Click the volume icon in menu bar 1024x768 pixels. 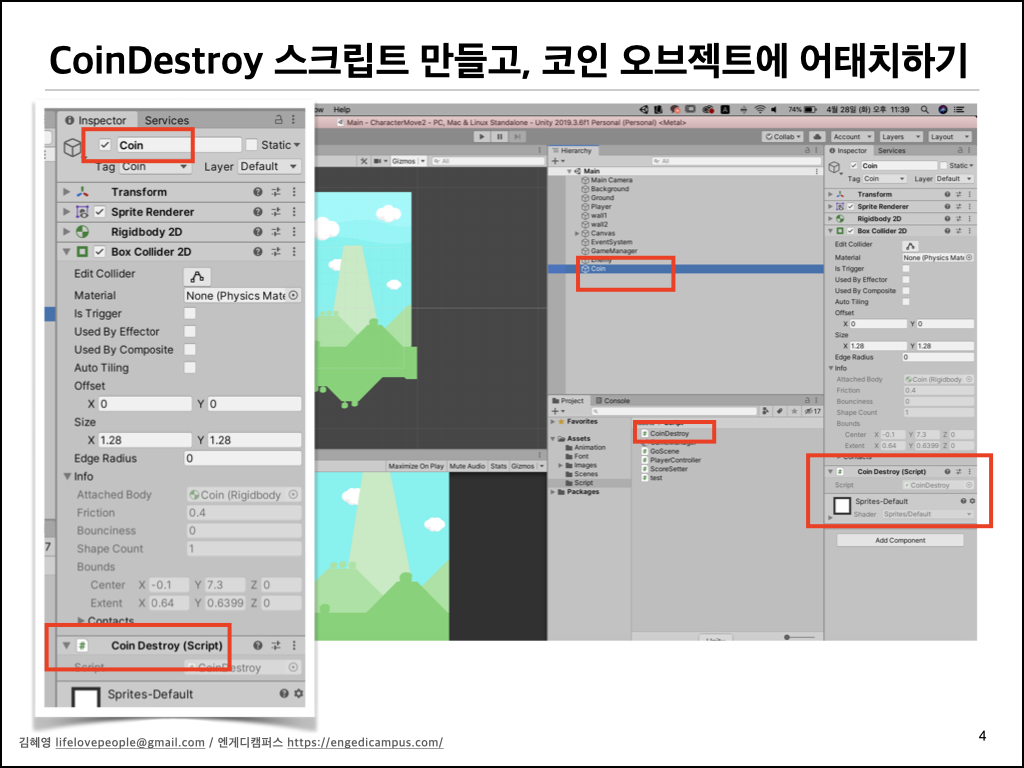[x=774, y=110]
